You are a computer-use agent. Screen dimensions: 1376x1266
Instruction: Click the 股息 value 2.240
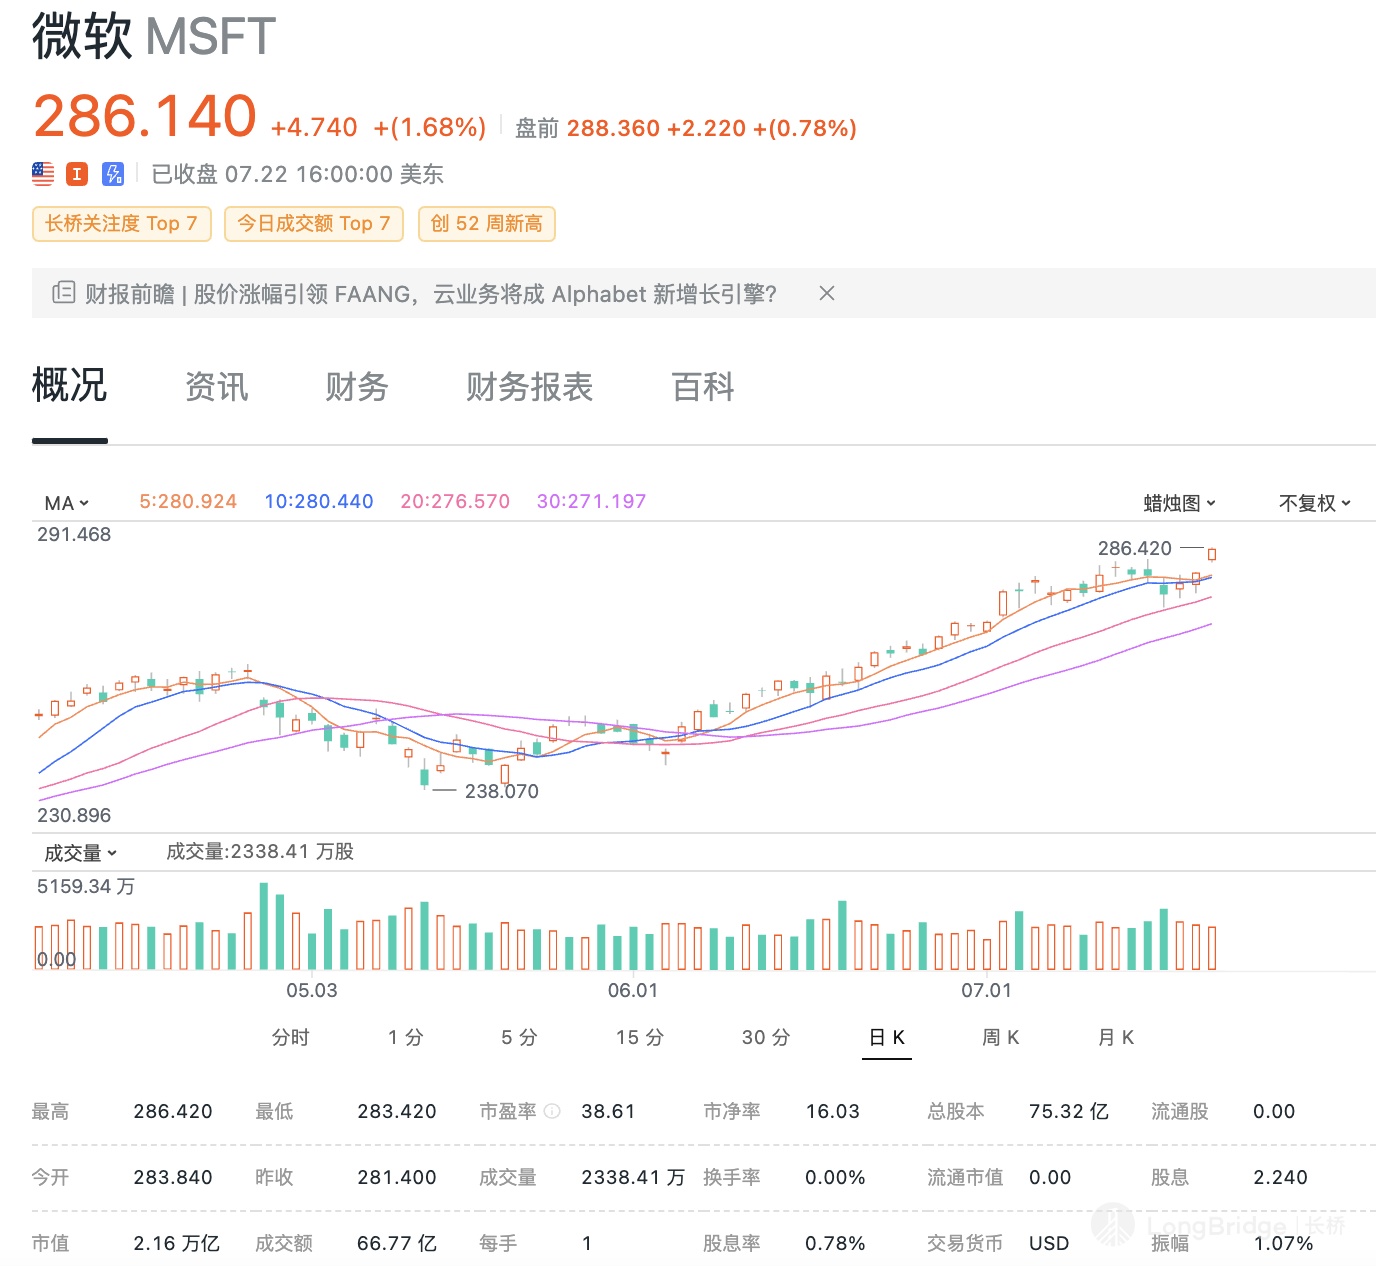1281,1177
